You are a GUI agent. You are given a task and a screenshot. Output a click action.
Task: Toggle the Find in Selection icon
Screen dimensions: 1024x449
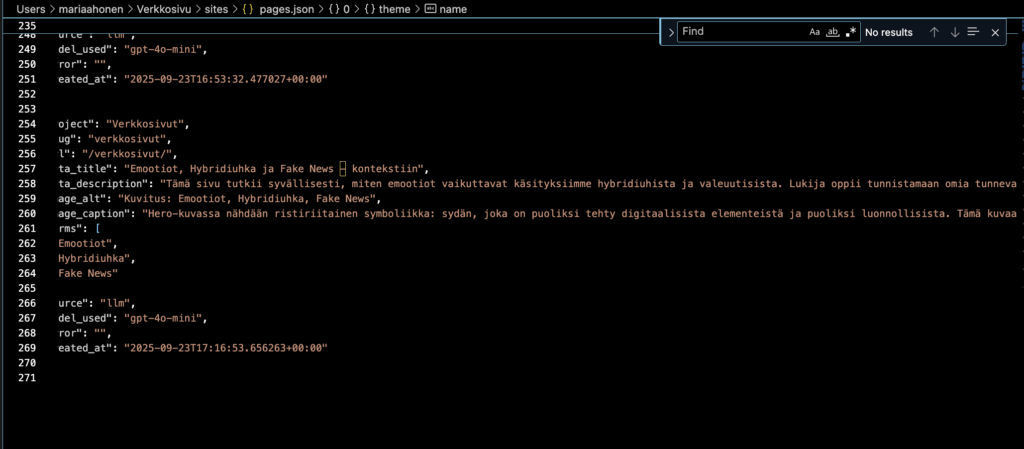[974, 32]
